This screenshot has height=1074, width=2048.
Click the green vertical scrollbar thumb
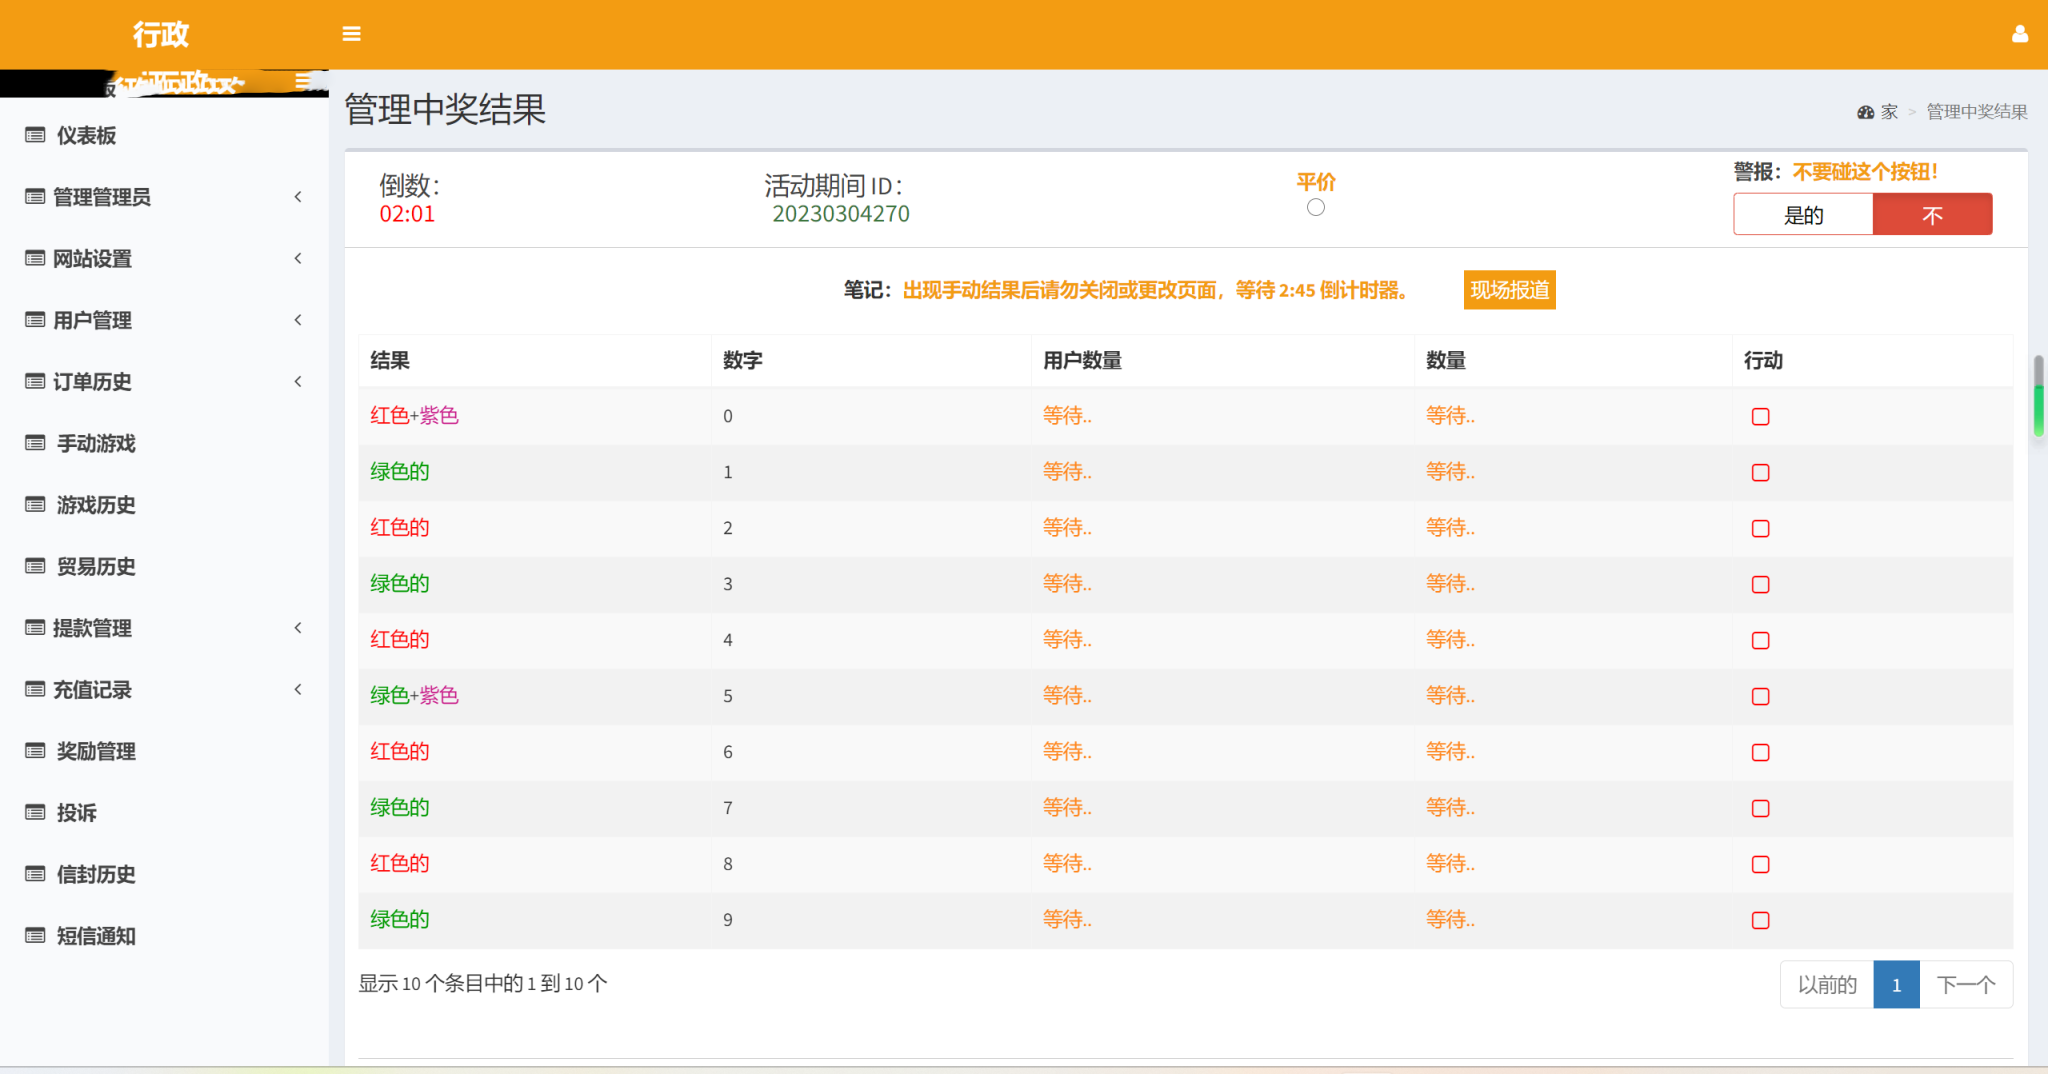2039,410
